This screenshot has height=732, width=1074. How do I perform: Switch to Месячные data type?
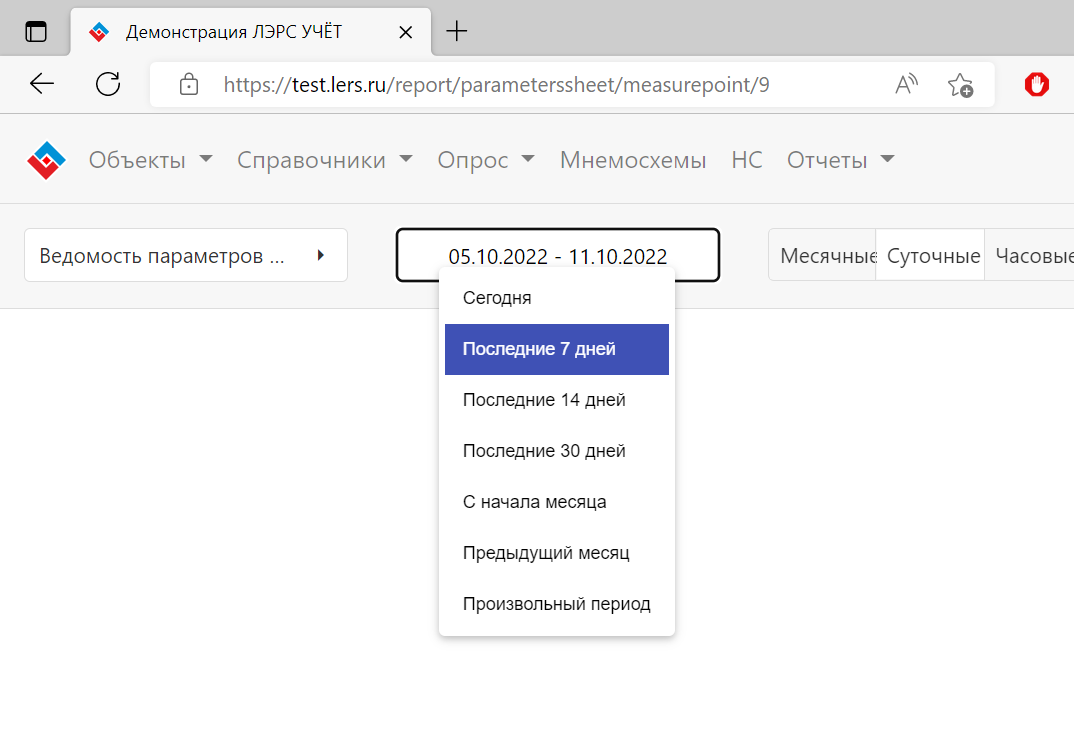823,256
